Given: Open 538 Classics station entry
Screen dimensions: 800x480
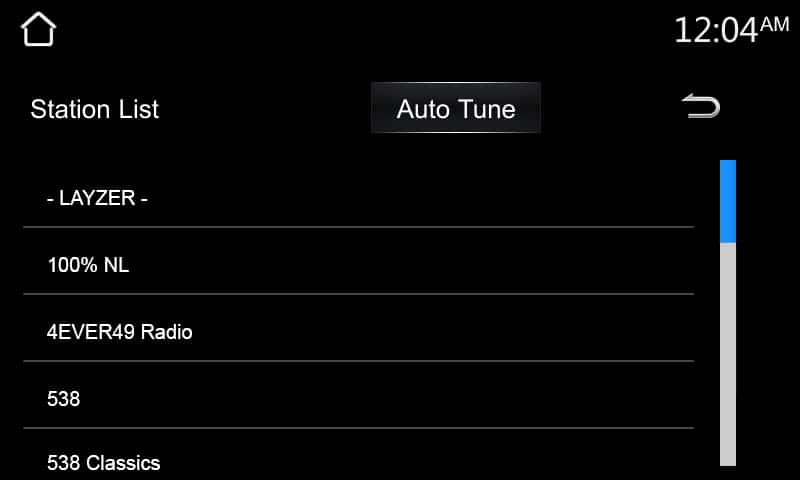Looking at the screenshot, I should (359, 454).
